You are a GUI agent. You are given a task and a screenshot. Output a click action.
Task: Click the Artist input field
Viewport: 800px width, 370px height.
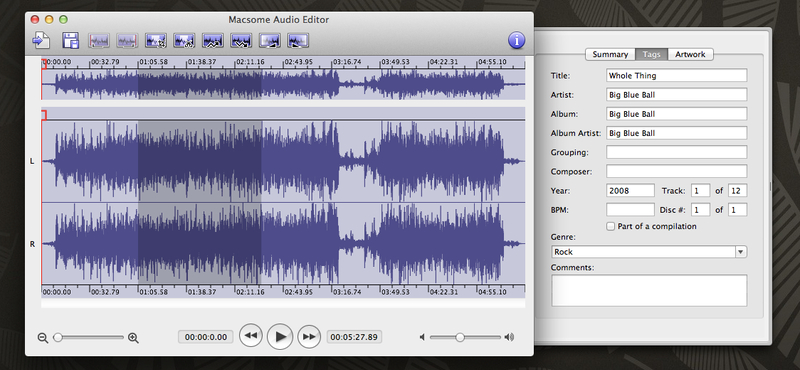[677, 95]
